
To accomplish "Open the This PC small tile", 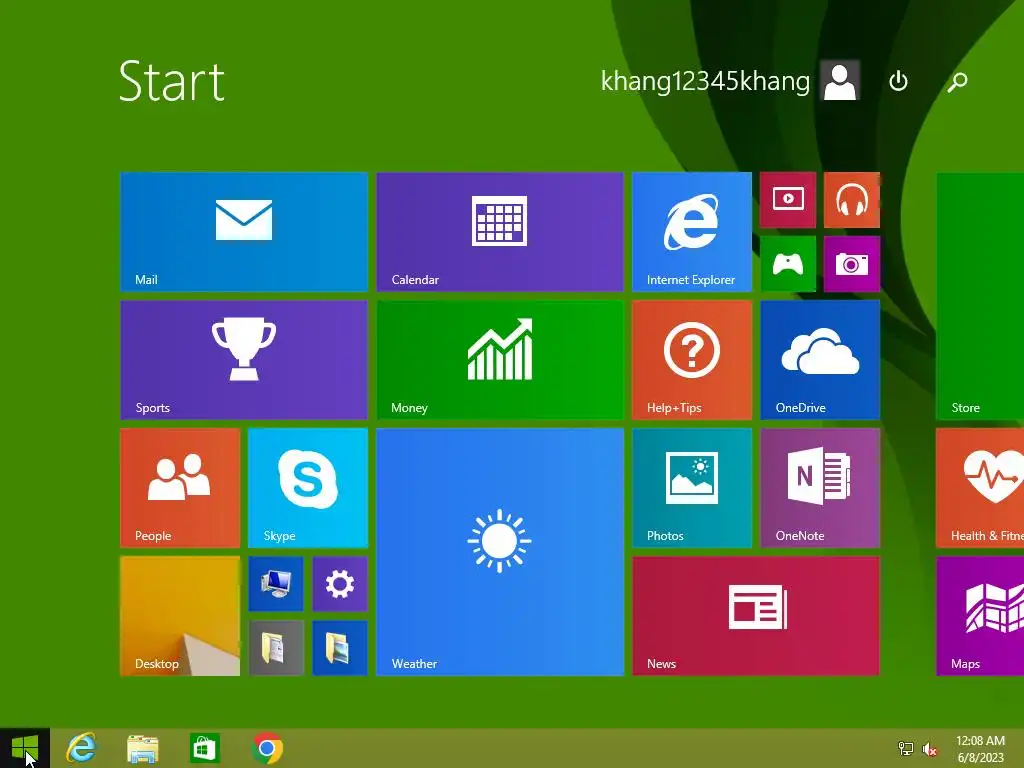I will click(x=276, y=584).
